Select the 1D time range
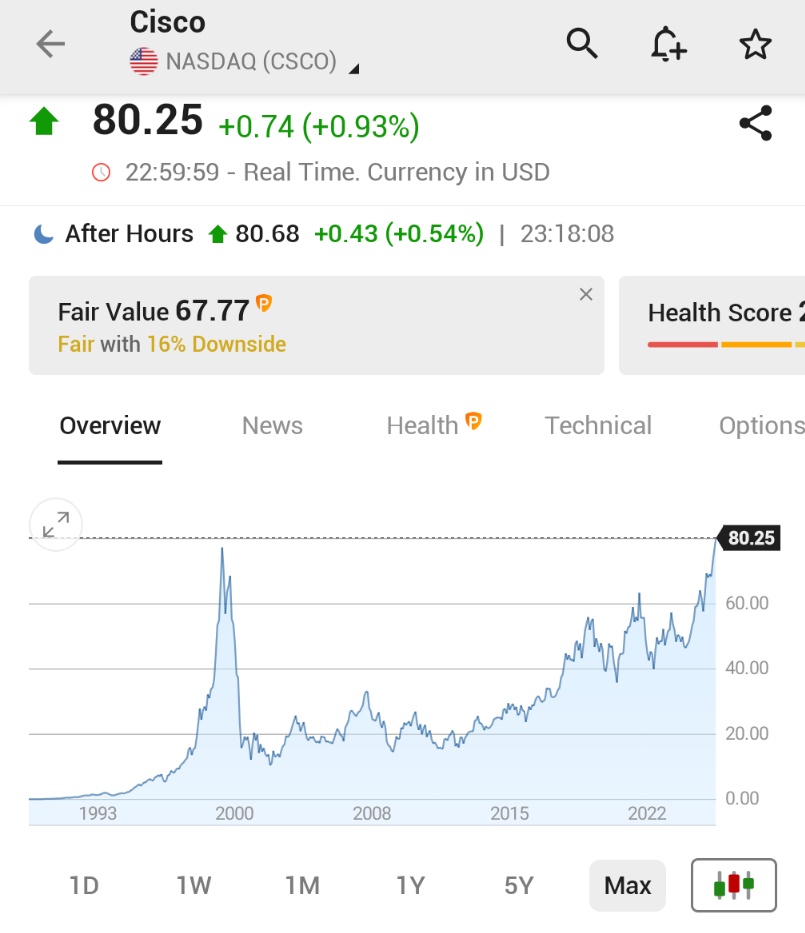 click(x=84, y=885)
